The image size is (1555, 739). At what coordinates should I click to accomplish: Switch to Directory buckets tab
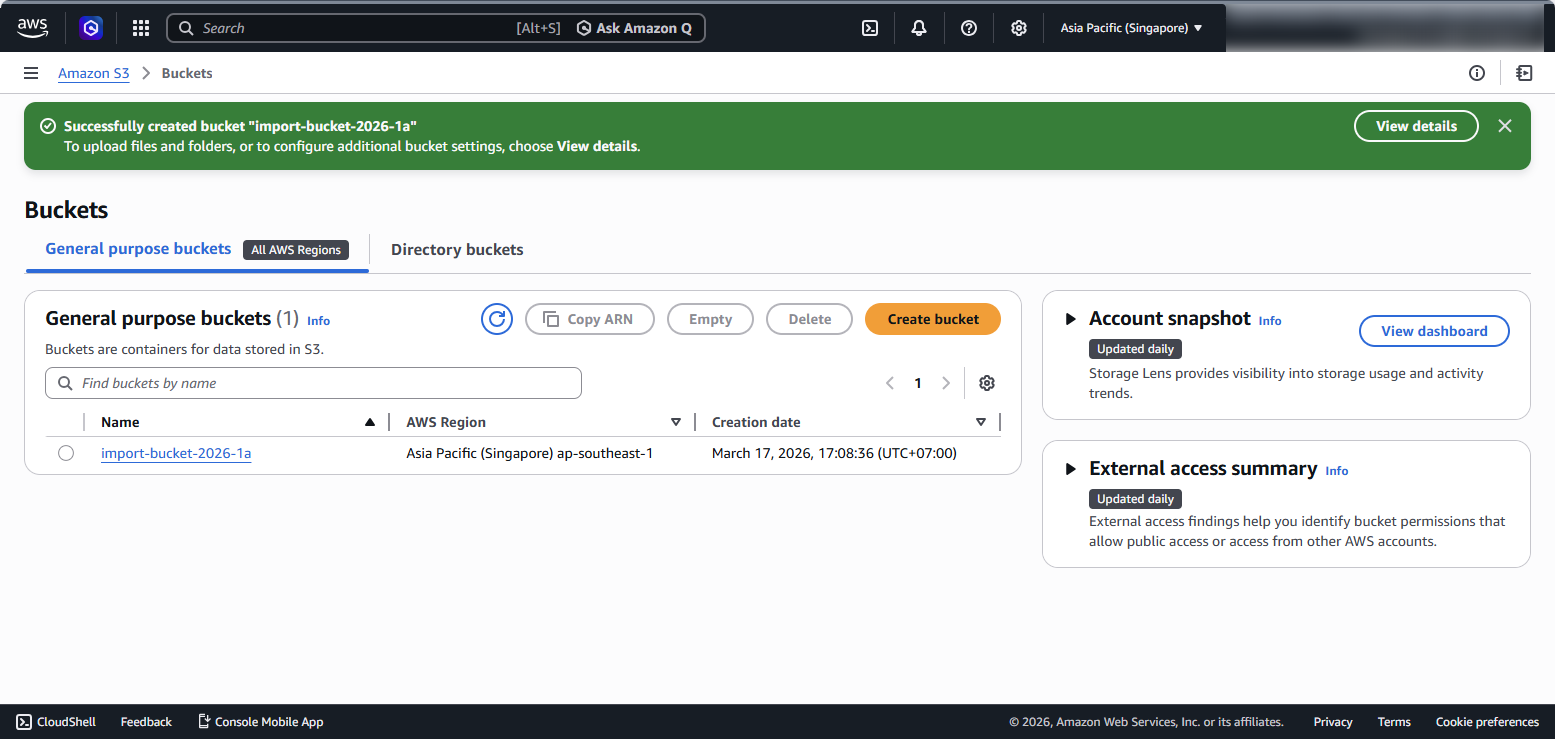[457, 250]
